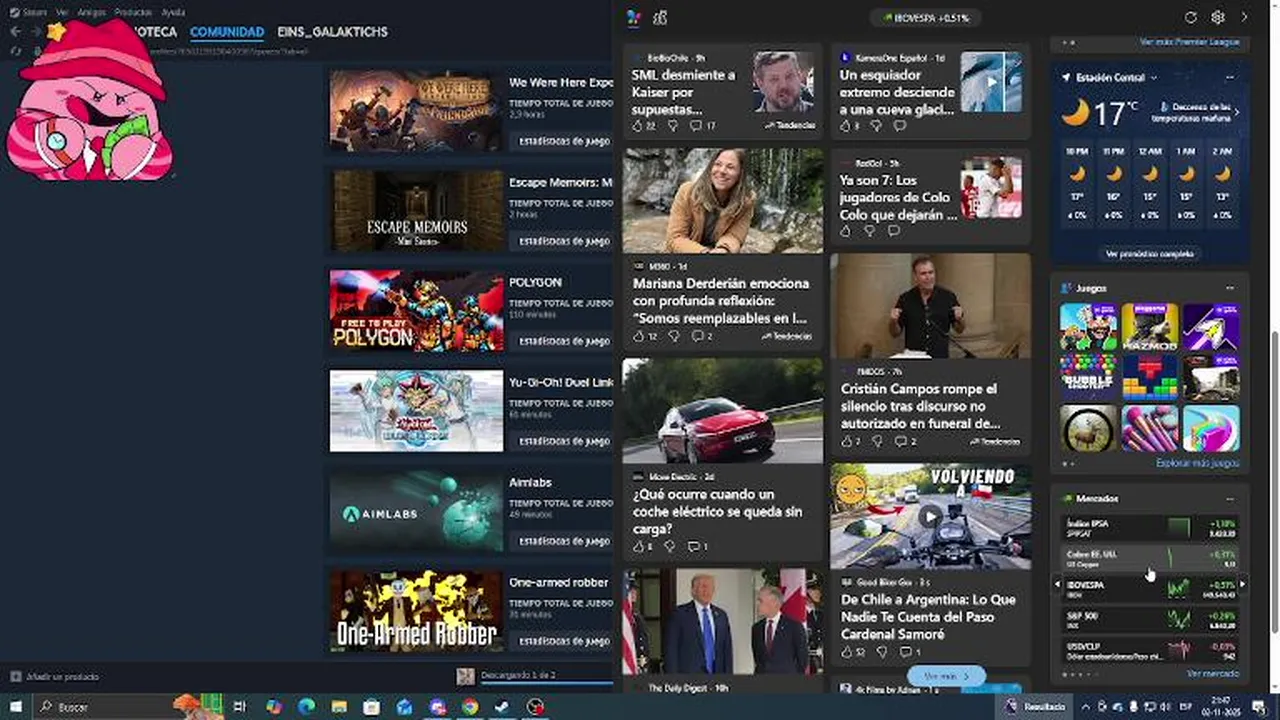
Task: Show hidden system tray icons
Action: click(1088, 707)
